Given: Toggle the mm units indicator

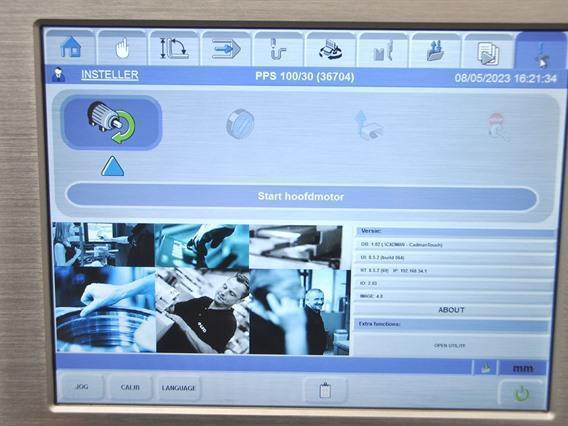Looking at the screenshot, I should click(523, 369).
